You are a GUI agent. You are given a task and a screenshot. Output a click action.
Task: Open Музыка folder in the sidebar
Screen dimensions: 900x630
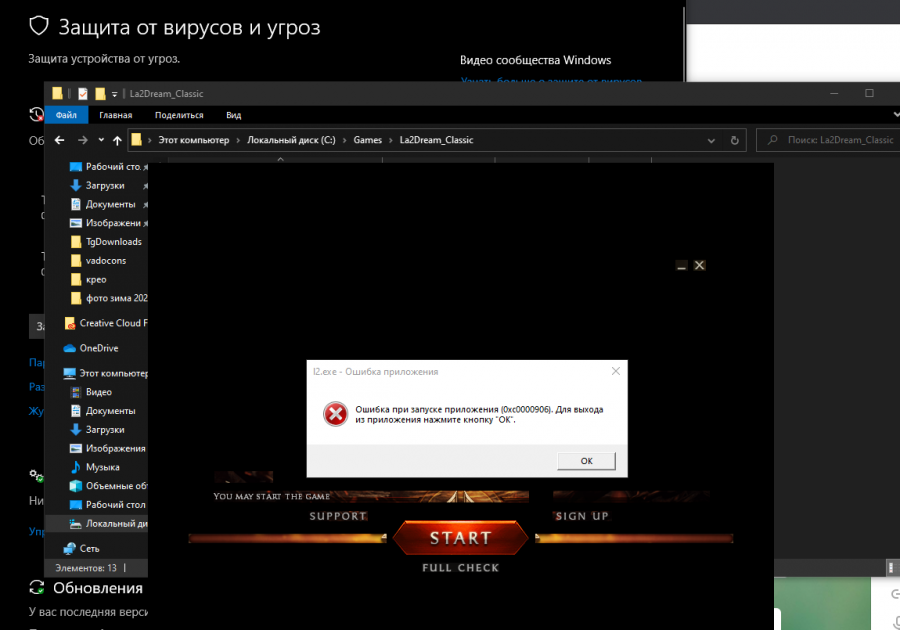[x=102, y=467]
